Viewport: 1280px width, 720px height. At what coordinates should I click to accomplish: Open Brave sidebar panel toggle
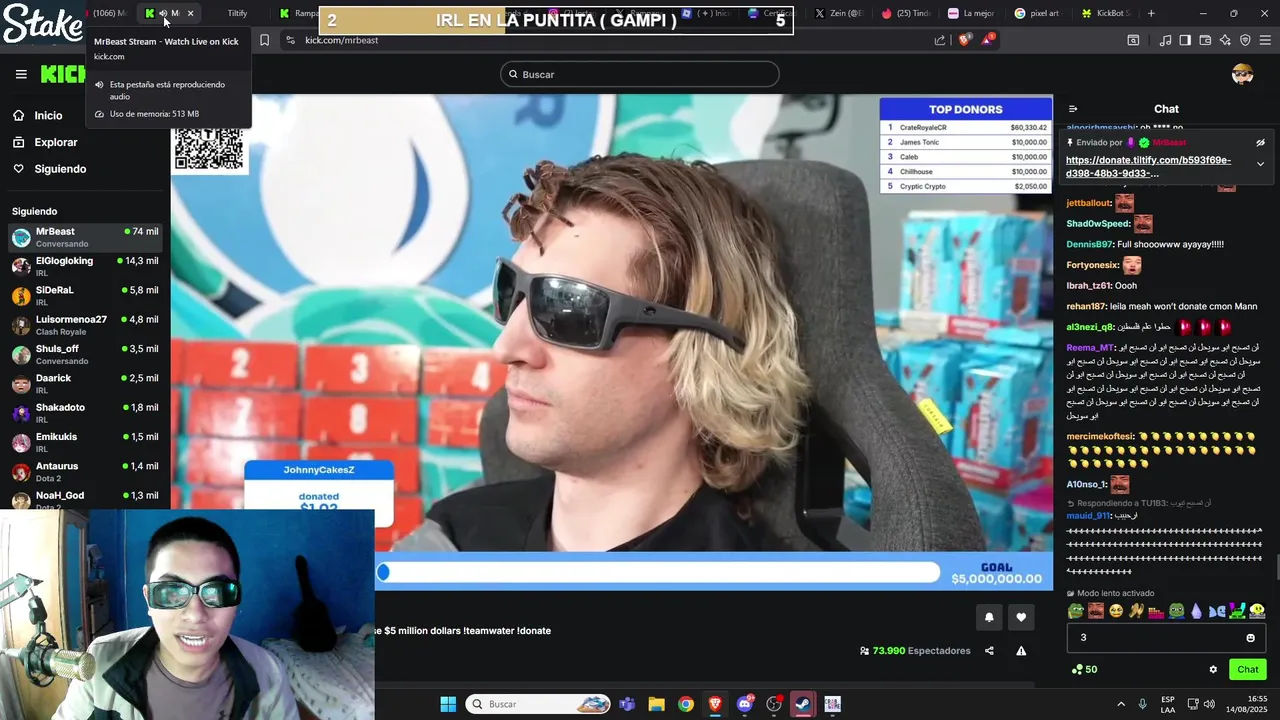click(x=1185, y=40)
